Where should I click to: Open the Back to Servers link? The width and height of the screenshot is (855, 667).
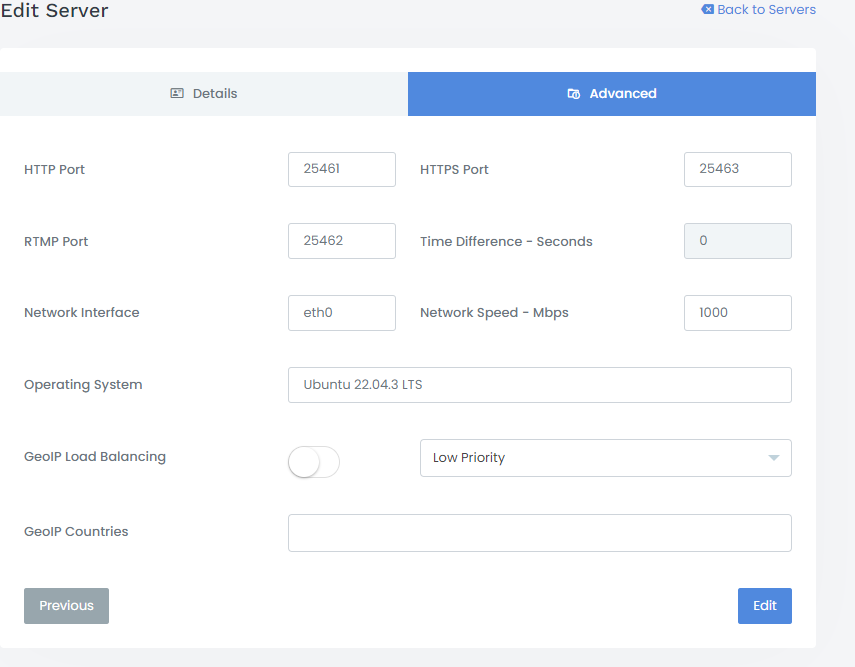pos(758,9)
